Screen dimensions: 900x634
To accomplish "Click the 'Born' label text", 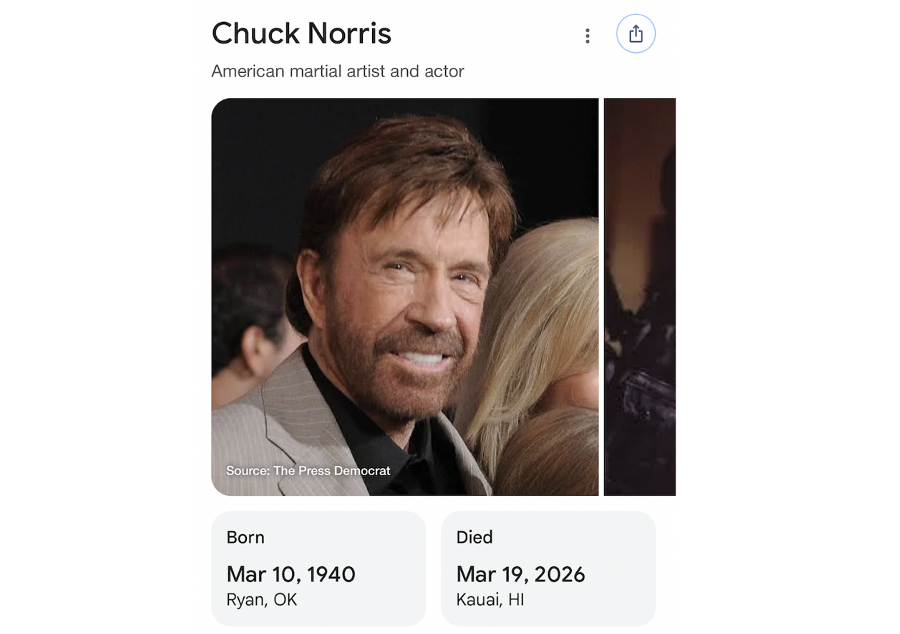I will coord(246,537).
